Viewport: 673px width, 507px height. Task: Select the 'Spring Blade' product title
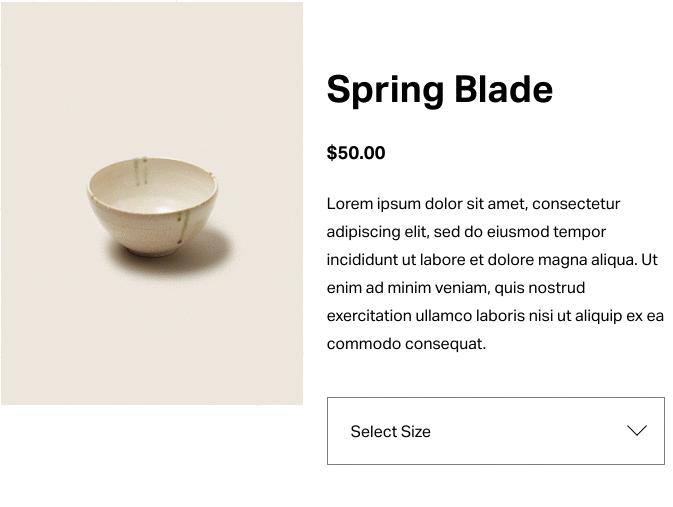pos(440,90)
